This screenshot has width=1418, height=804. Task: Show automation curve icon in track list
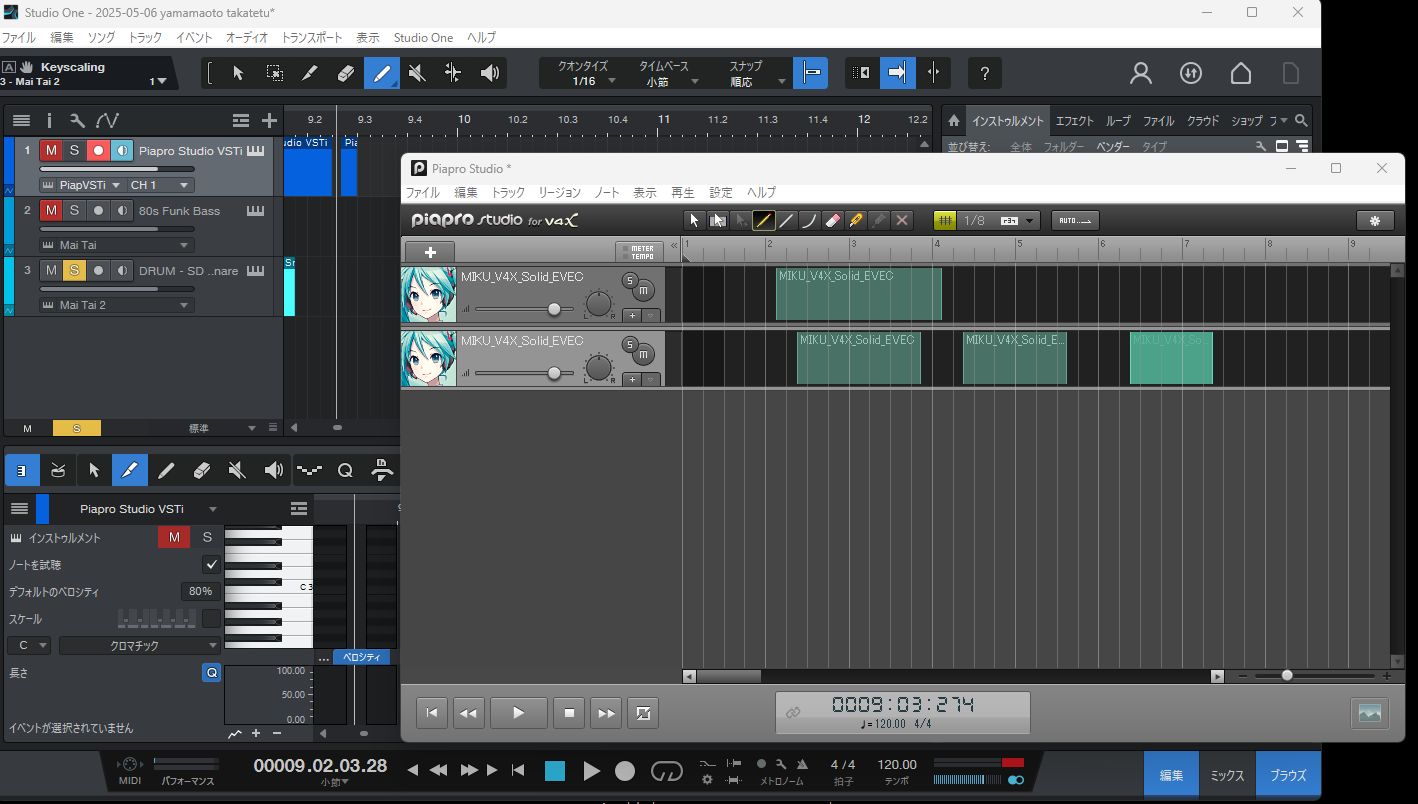coord(107,121)
